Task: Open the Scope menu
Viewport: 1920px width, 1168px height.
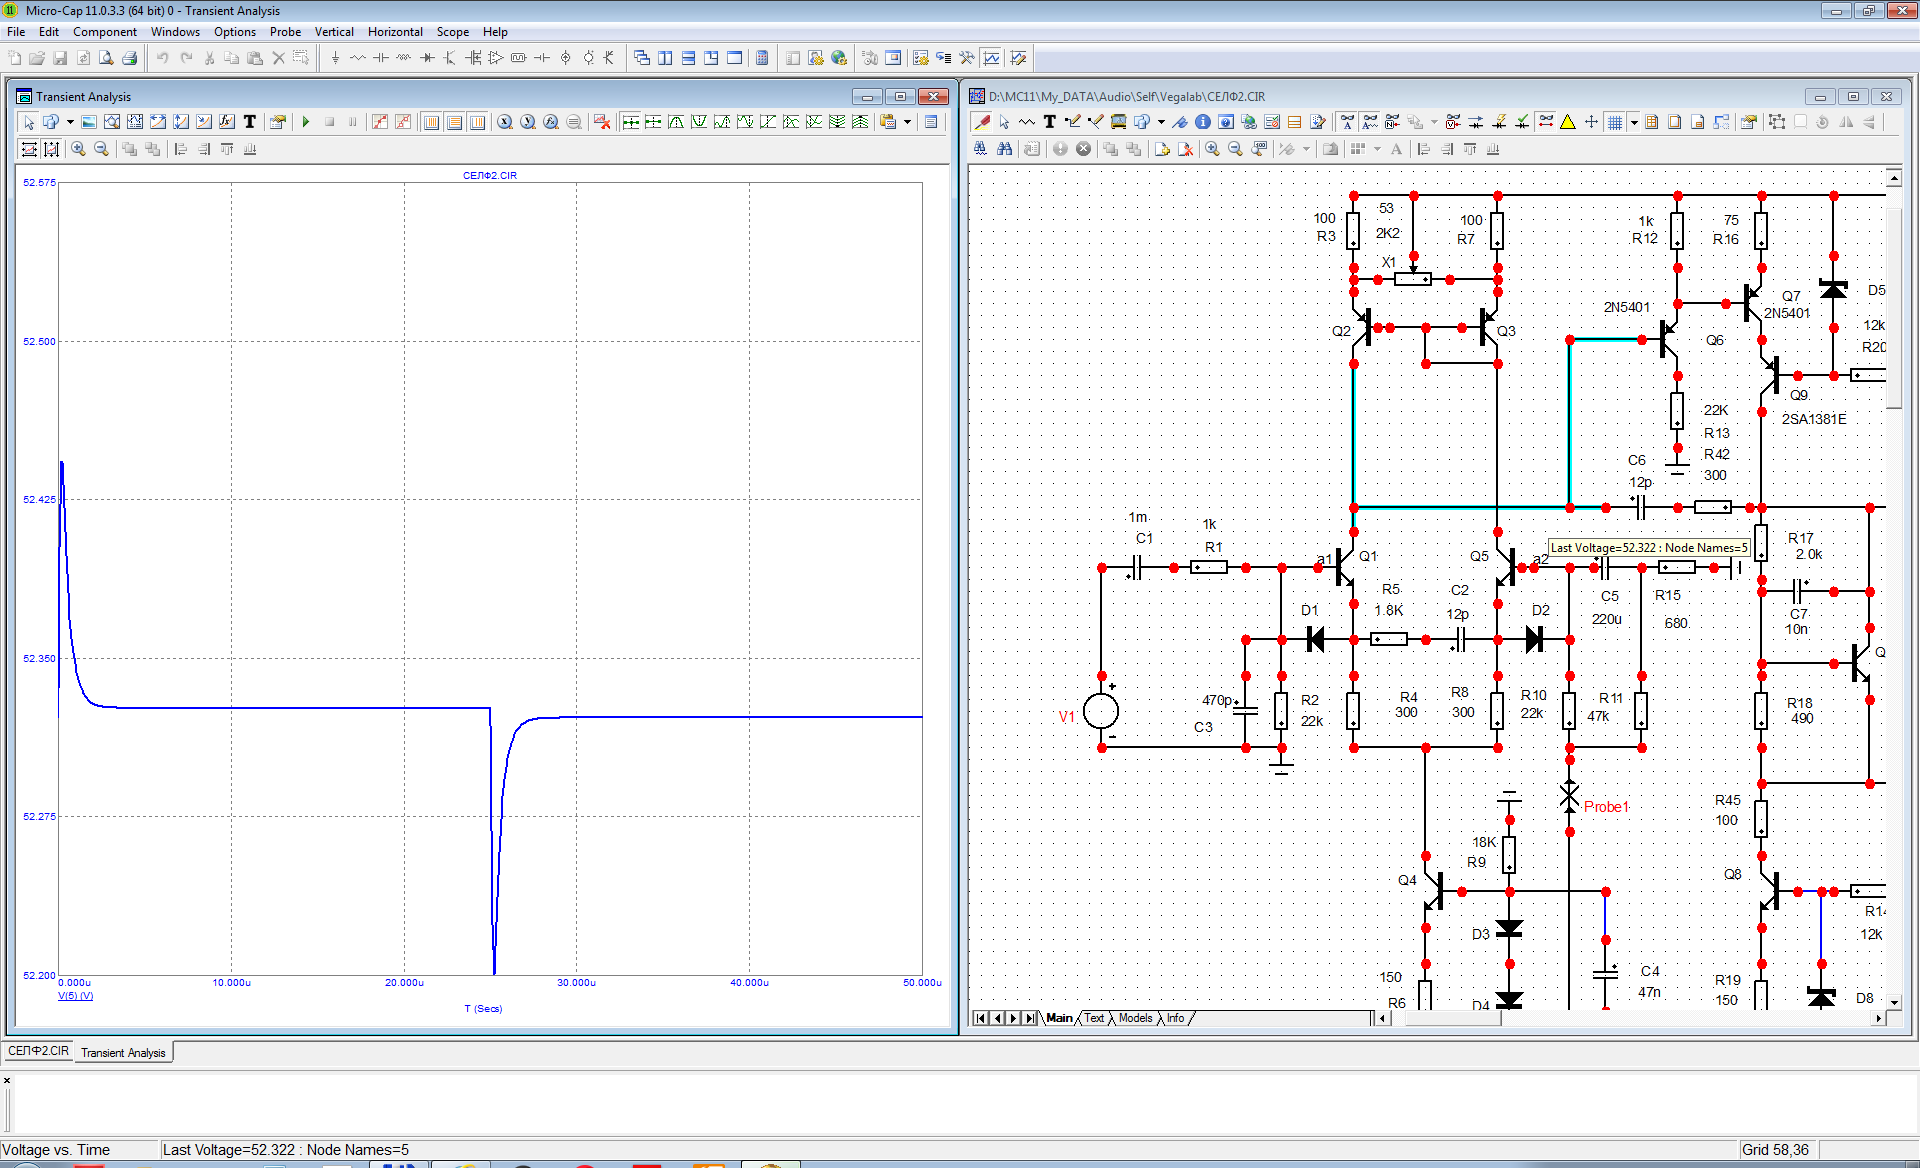Action: (x=452, y=32)
